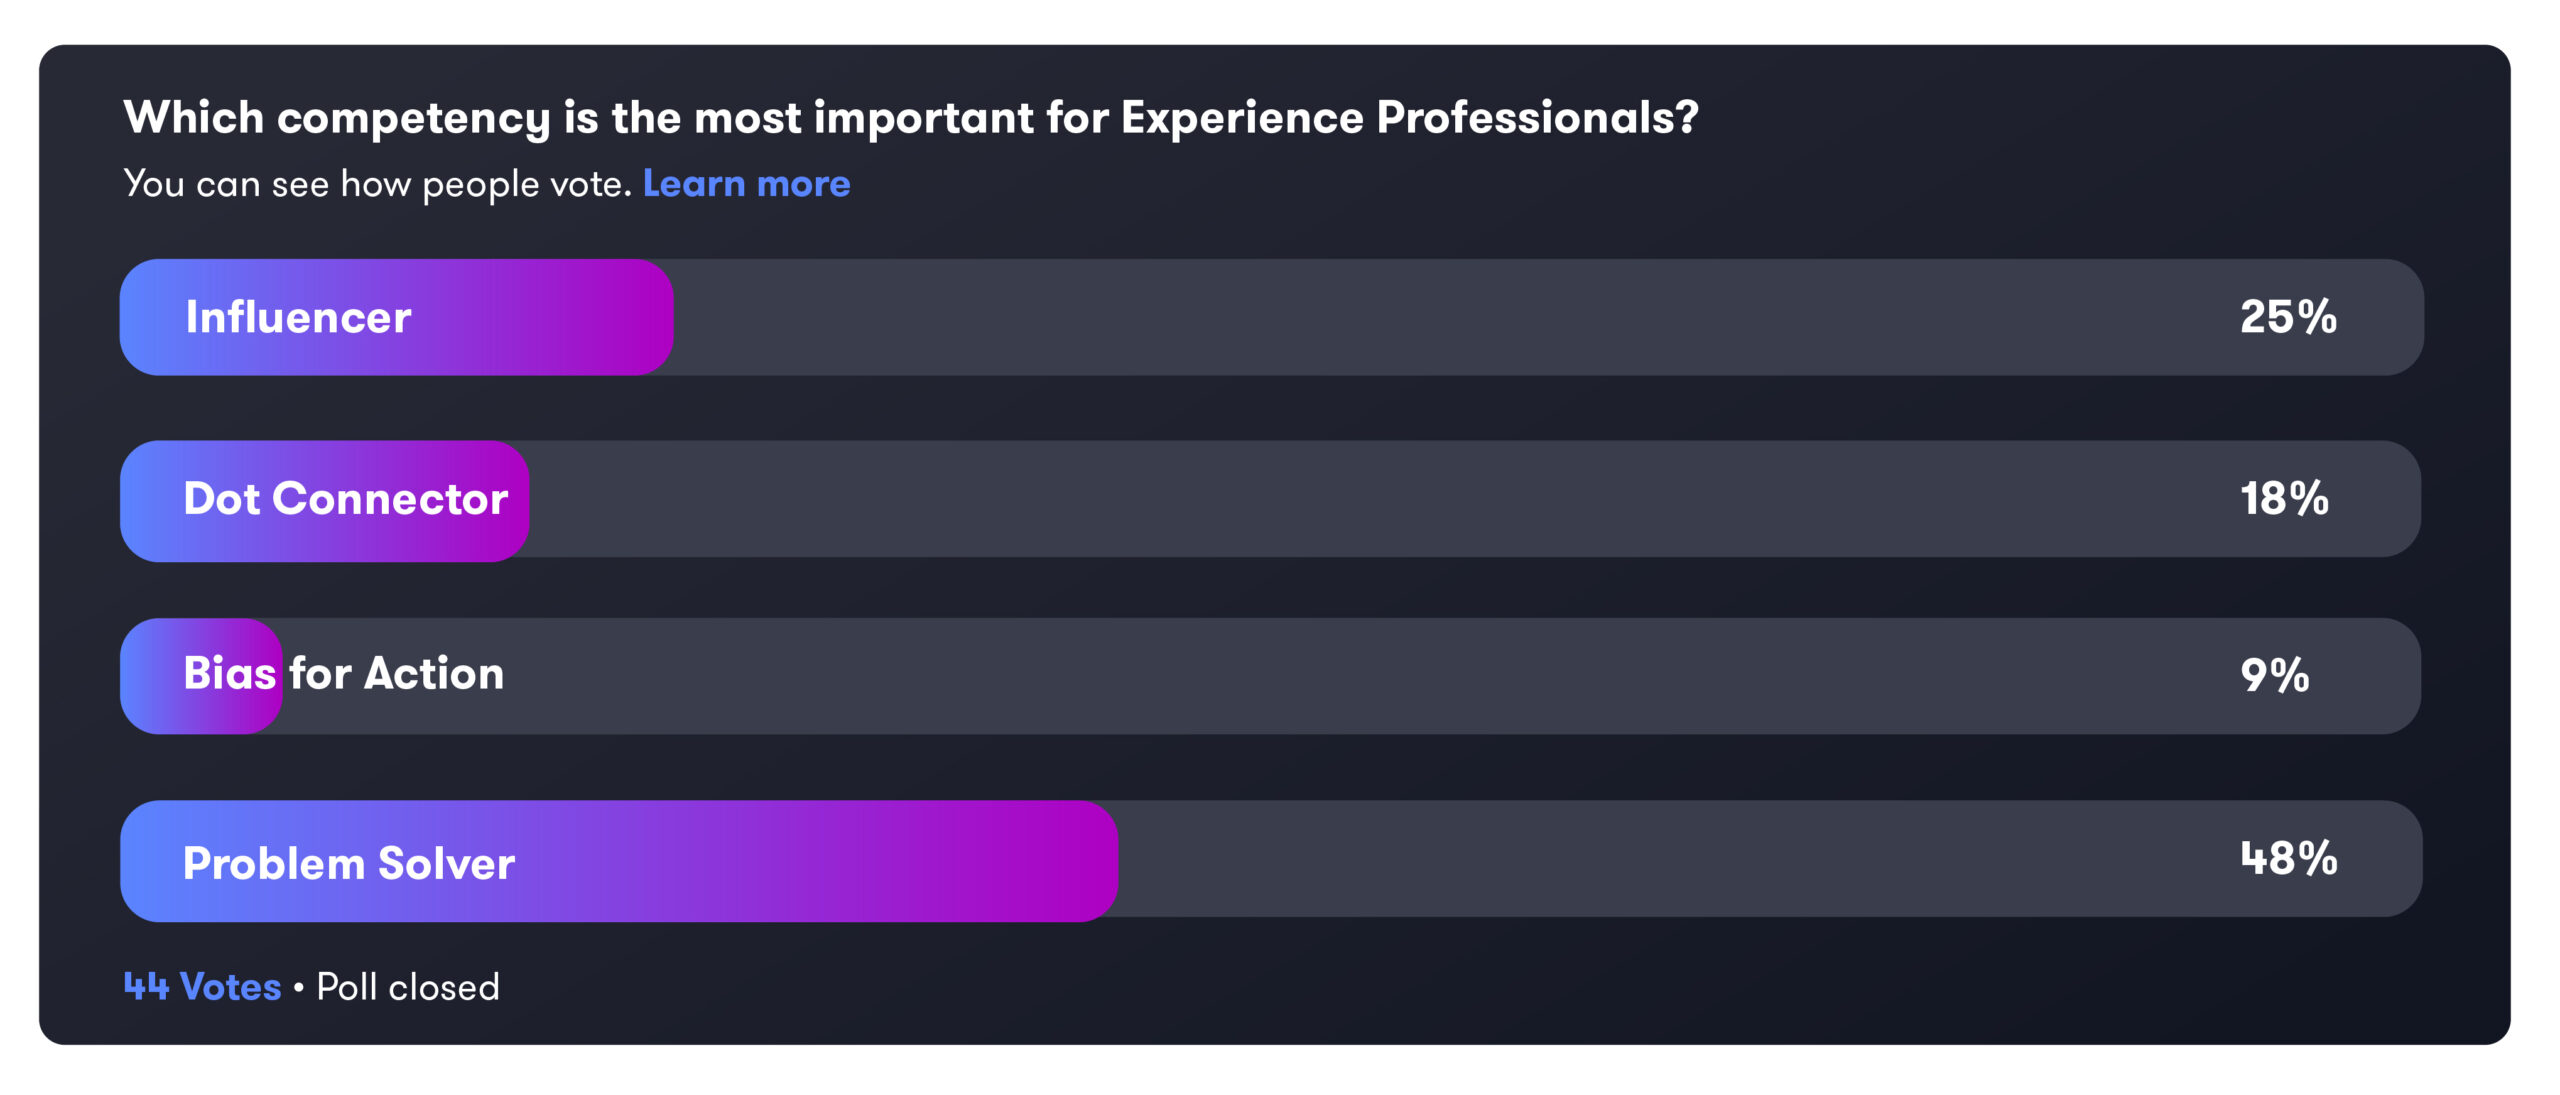Click the filled portion of Problem Solver bar

point(619,860)
